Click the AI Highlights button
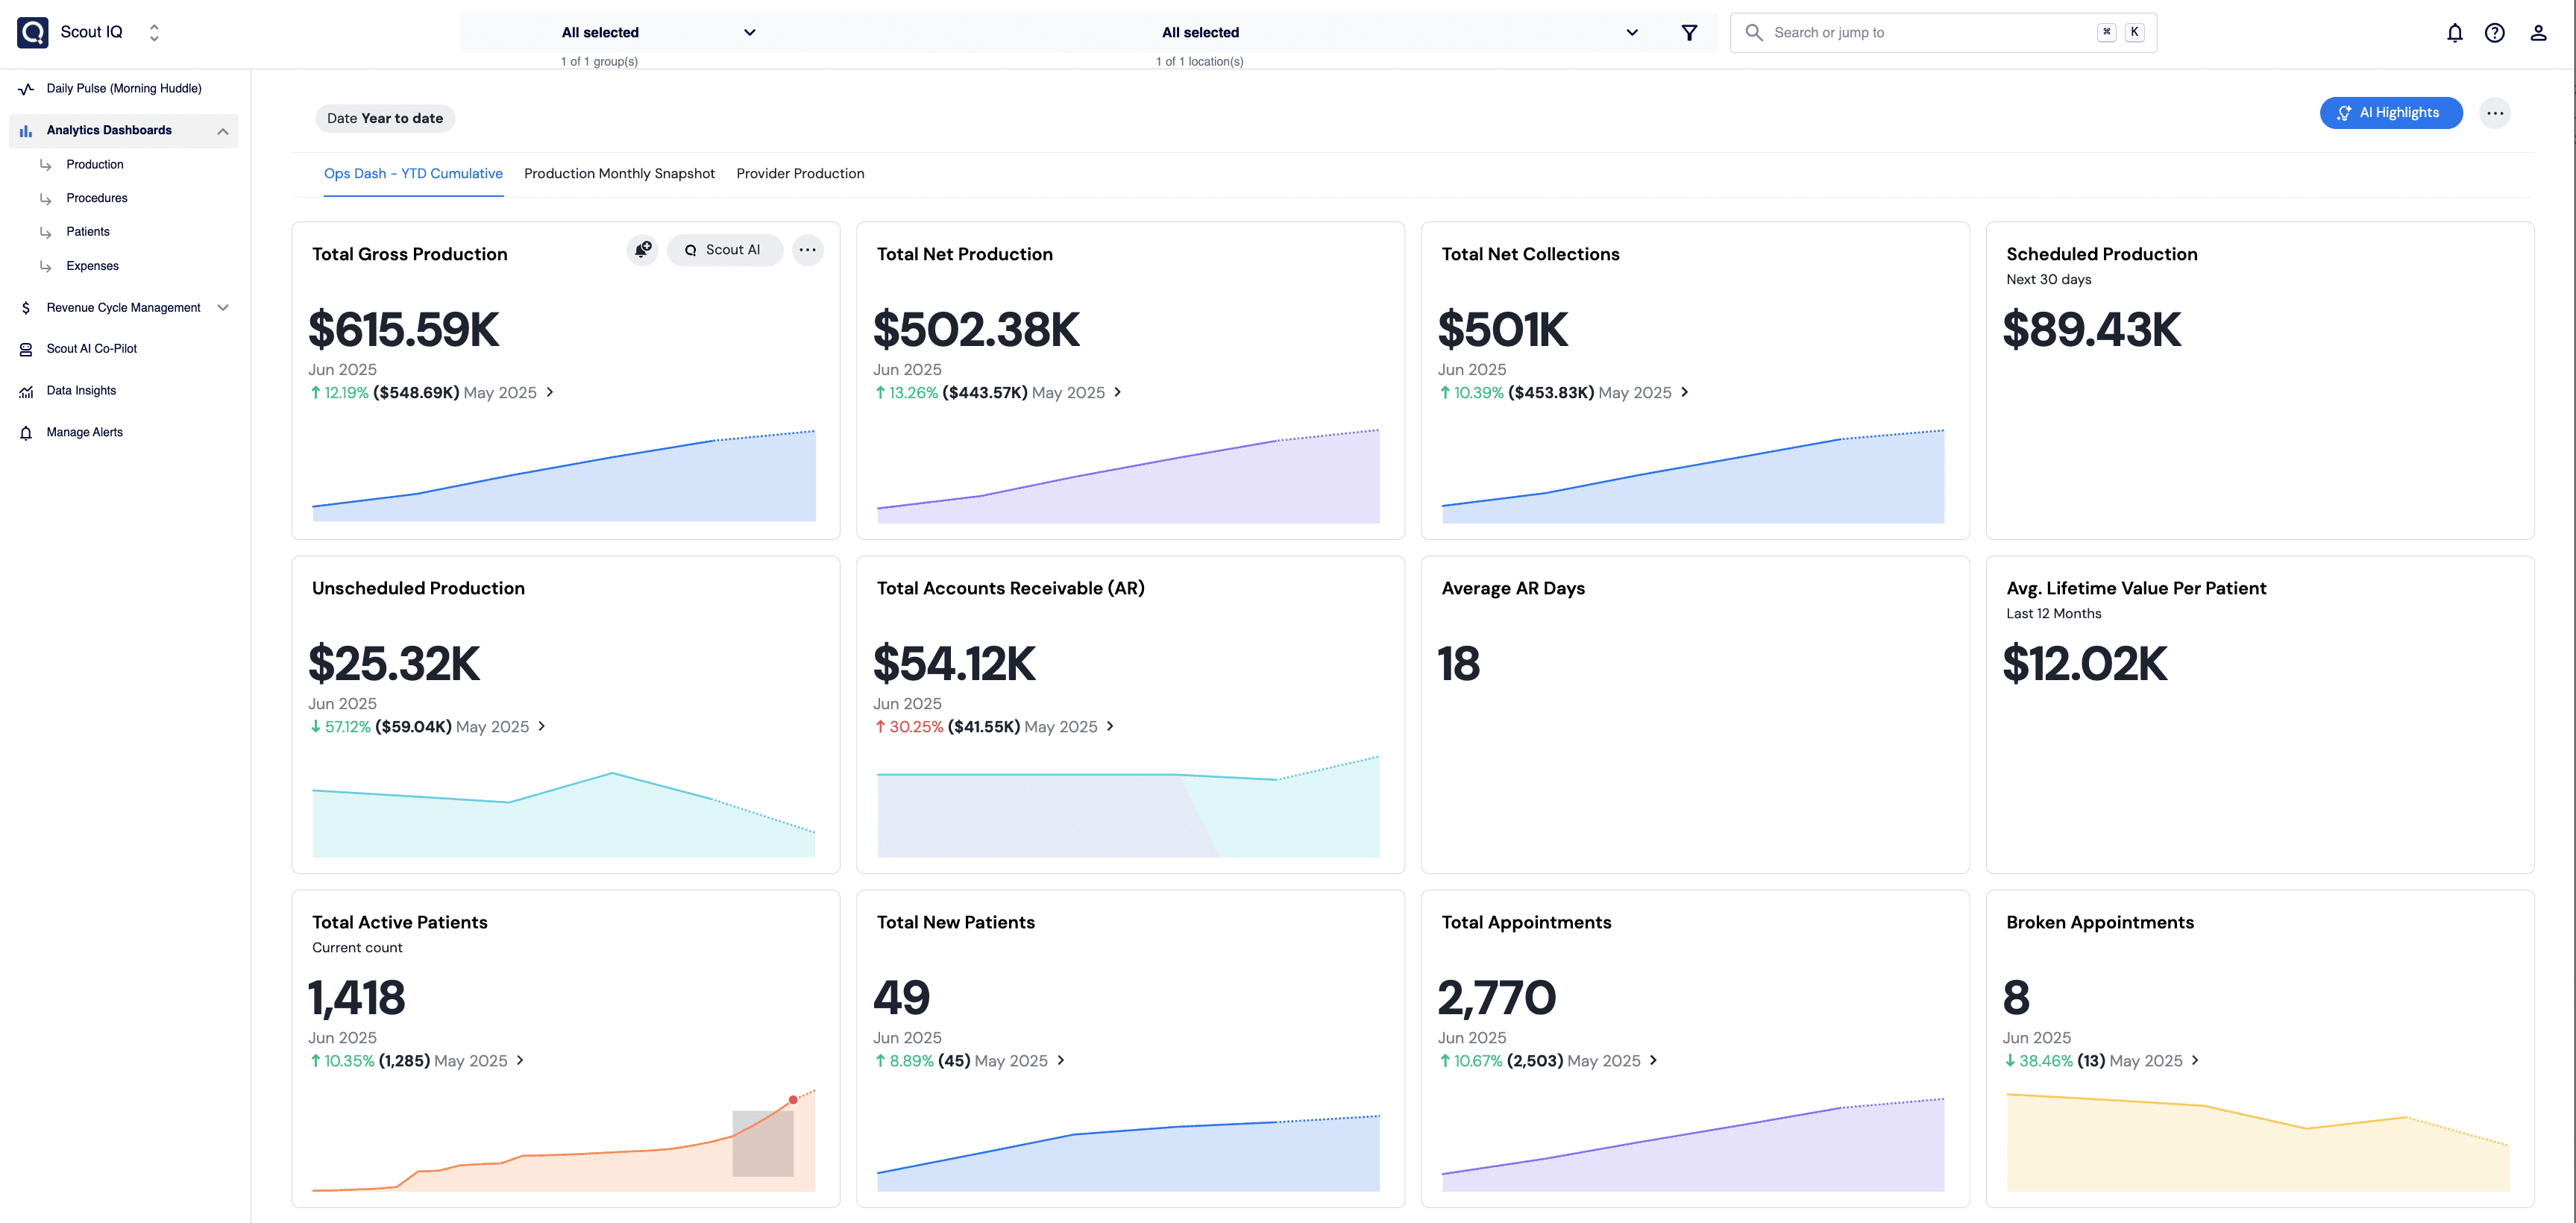Viewport: 2576px width, 1223px height. [2390, 113]
